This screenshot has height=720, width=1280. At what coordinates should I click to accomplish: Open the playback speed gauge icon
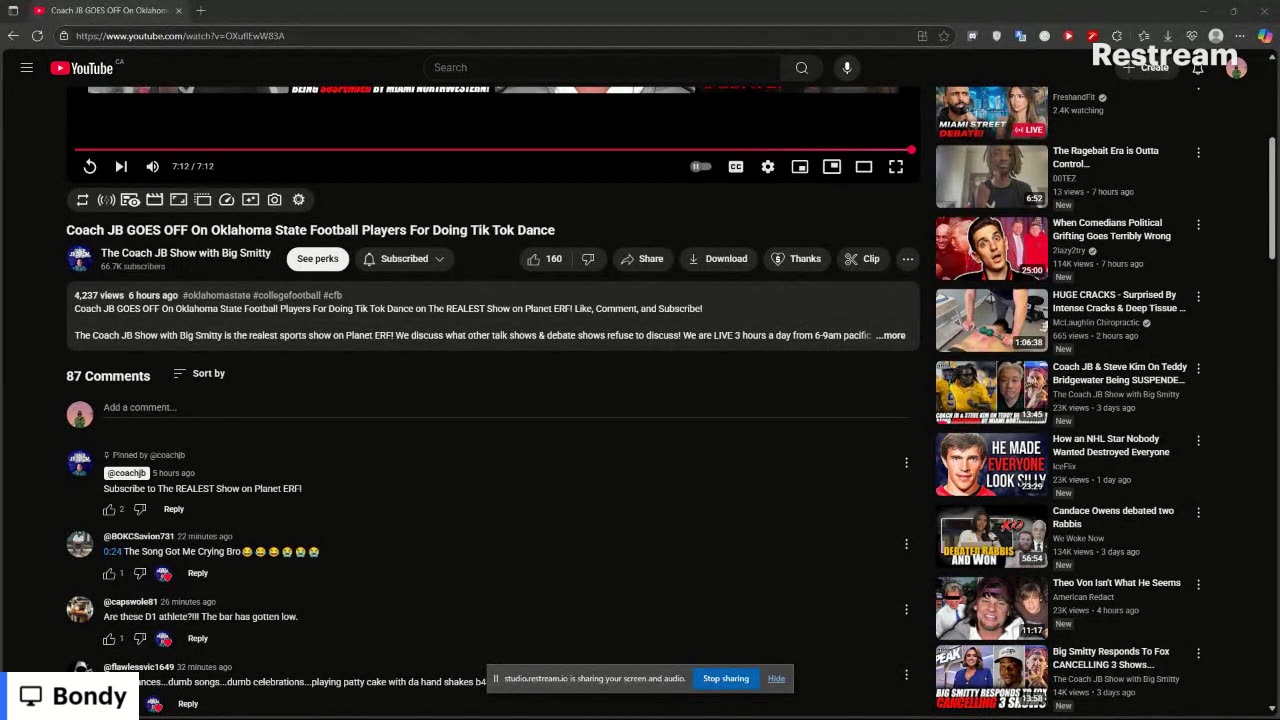click(x=226, y=200)
